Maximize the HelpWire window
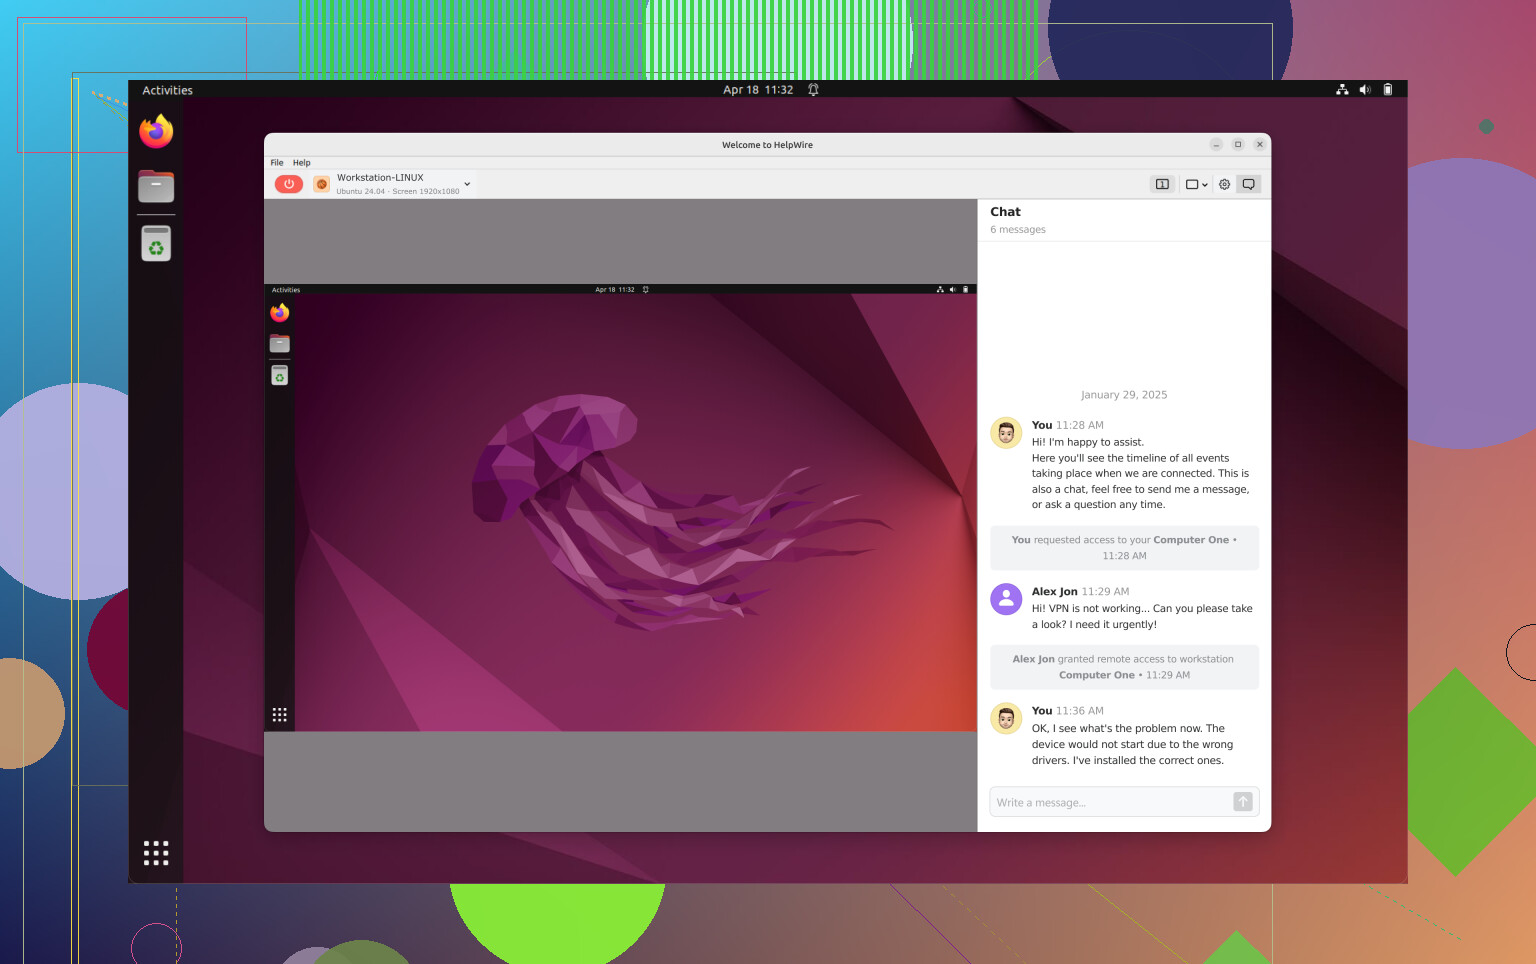The width and height of the screenshot is (1536, 964). point(1238,145)
